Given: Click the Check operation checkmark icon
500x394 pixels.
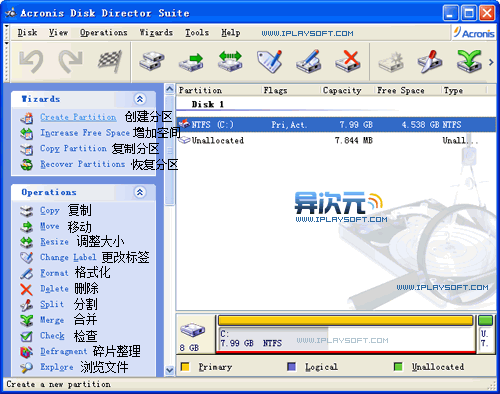Looking at the screenshot, I should coord(26,336).
